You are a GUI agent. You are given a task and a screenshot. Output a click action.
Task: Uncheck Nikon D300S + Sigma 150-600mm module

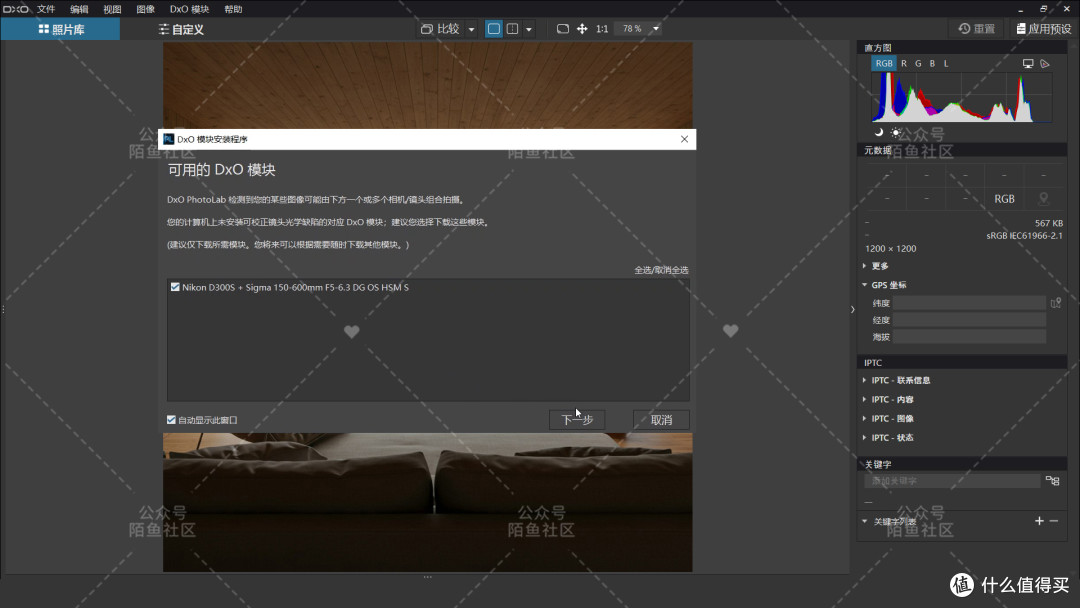[x=175, y=287]
